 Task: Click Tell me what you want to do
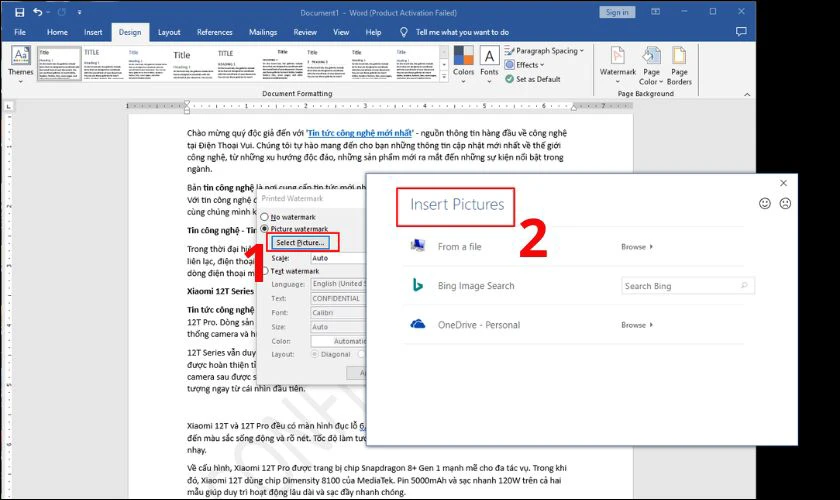coord(462,32)
